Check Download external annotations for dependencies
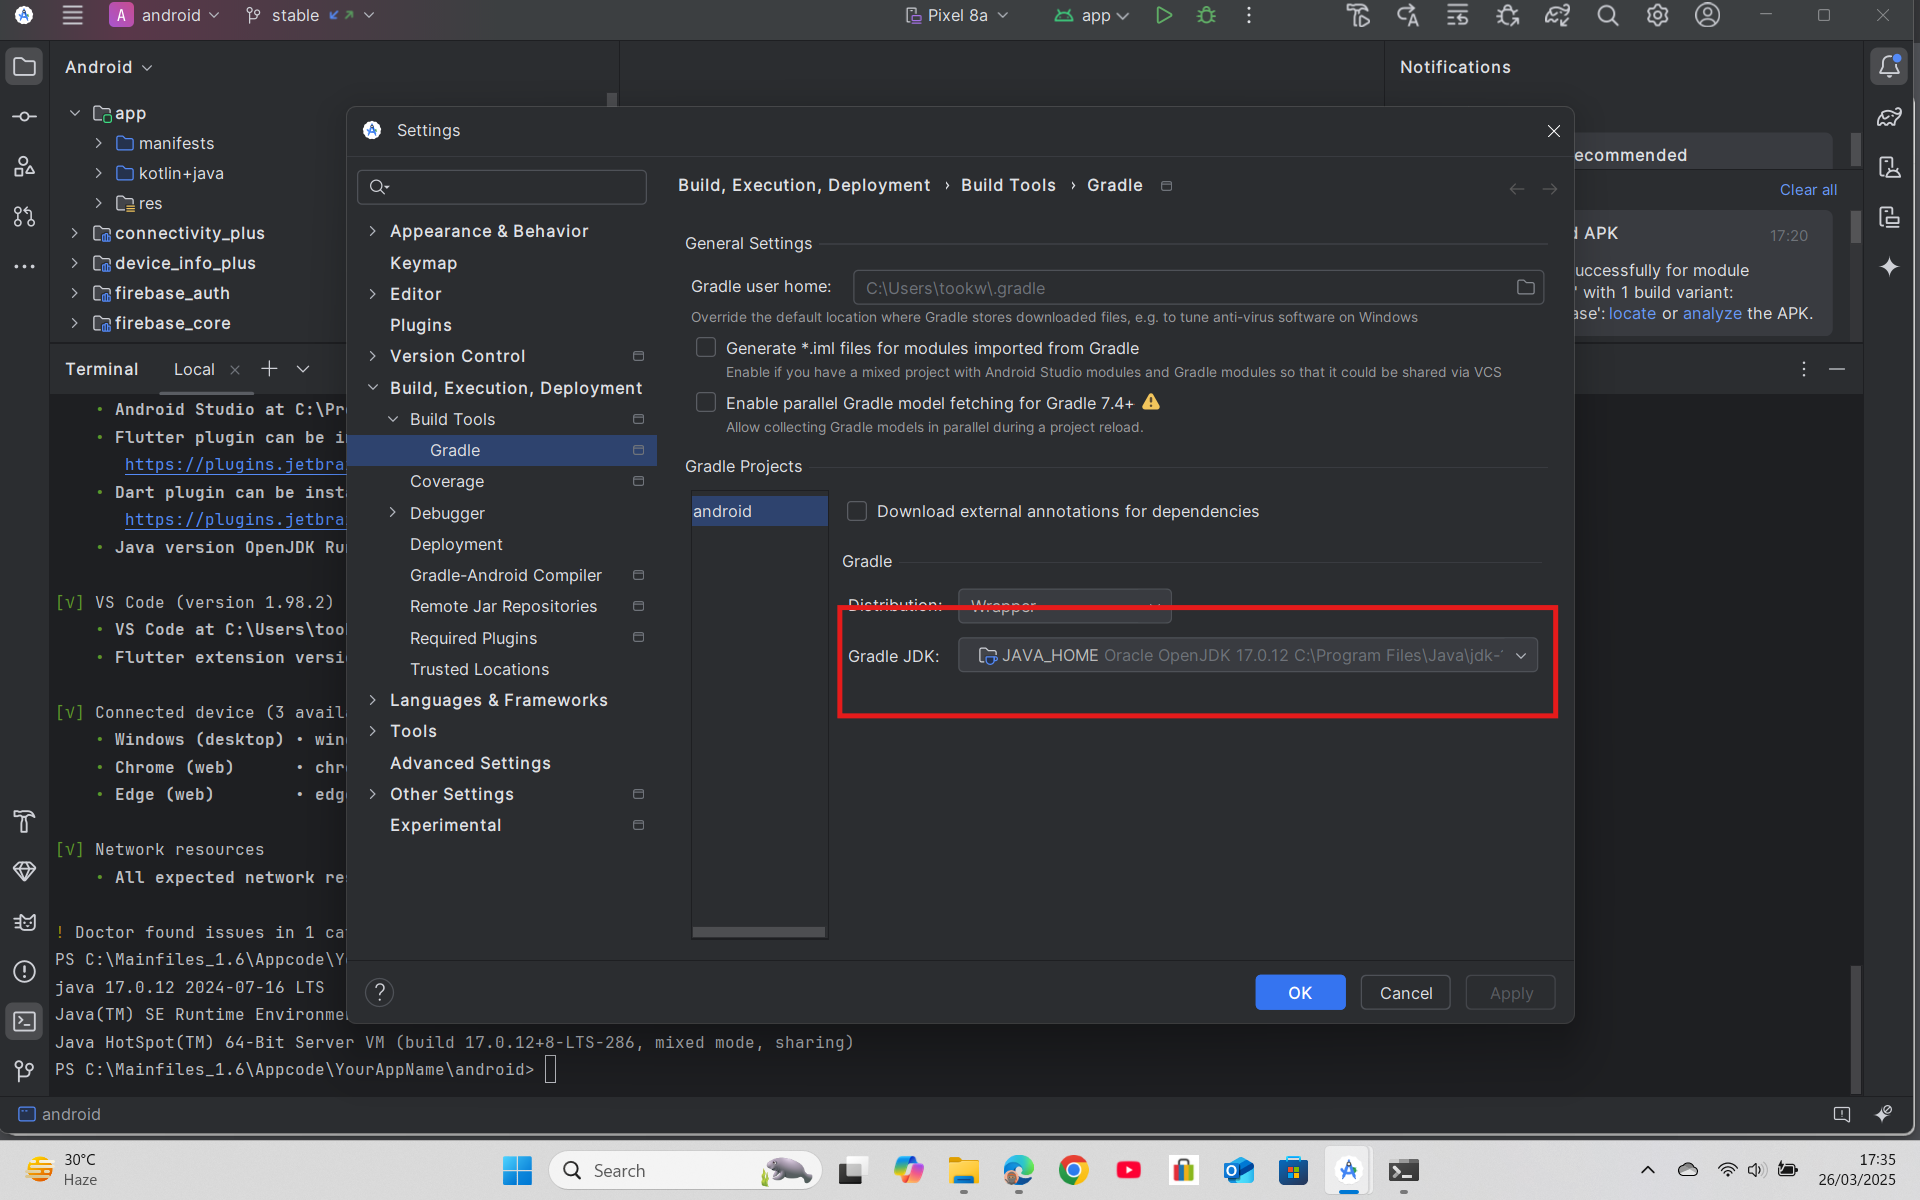Screen dimensions: 1920x1200 coord(857,511)
